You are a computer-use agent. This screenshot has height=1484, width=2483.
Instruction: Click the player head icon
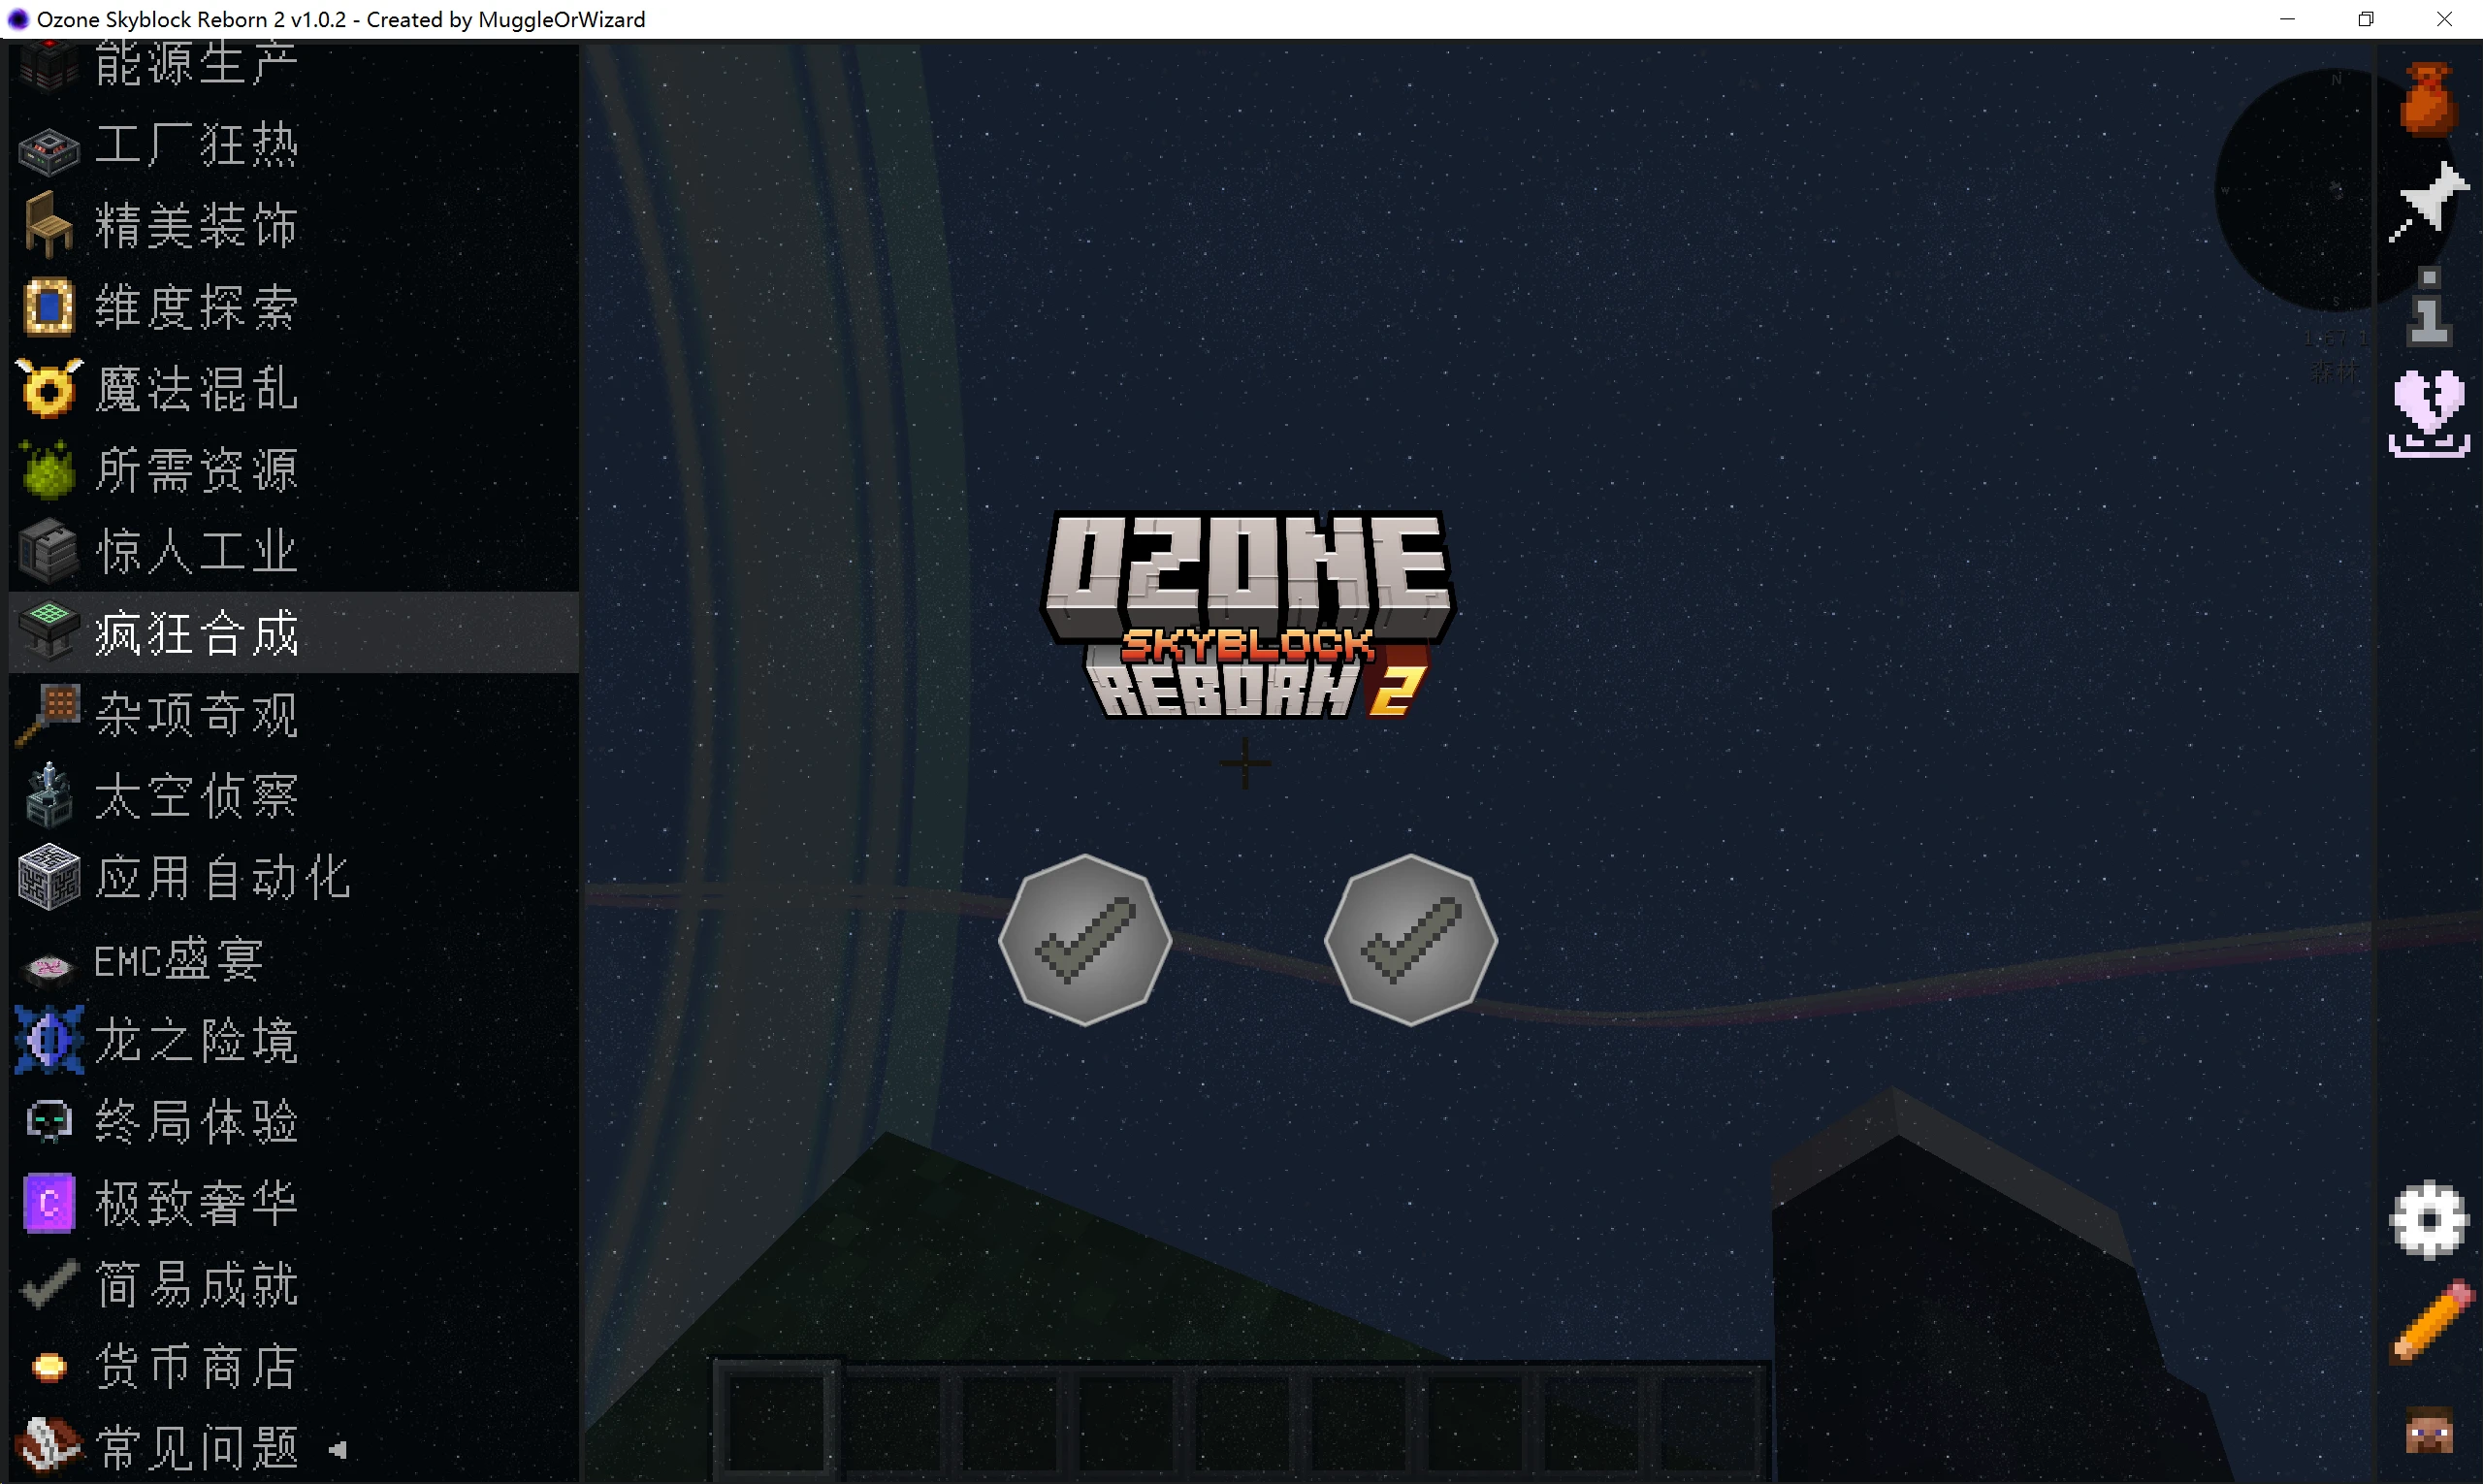(2429, 1430)
